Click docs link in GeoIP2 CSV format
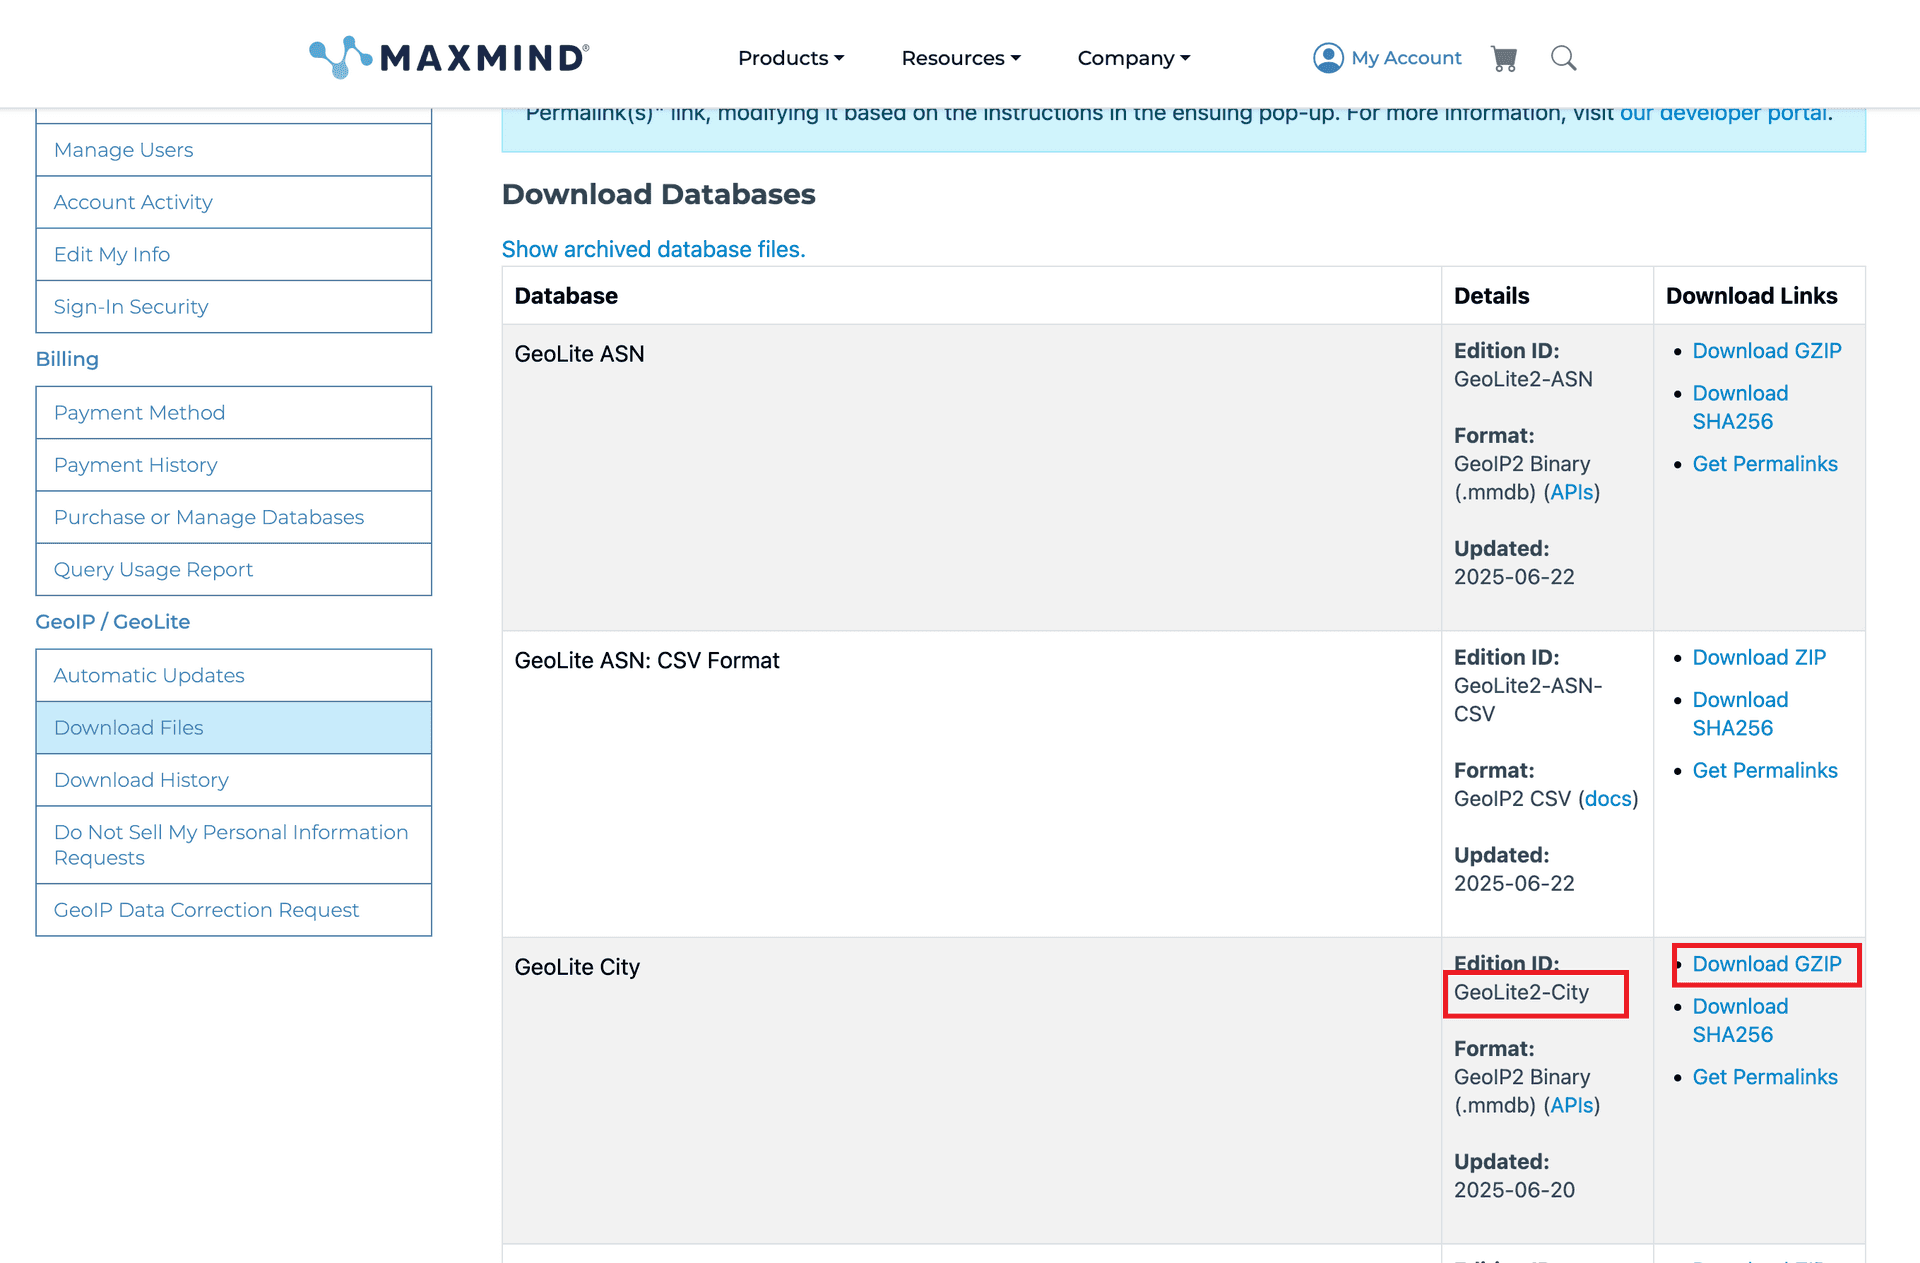 click(1608, 799)
